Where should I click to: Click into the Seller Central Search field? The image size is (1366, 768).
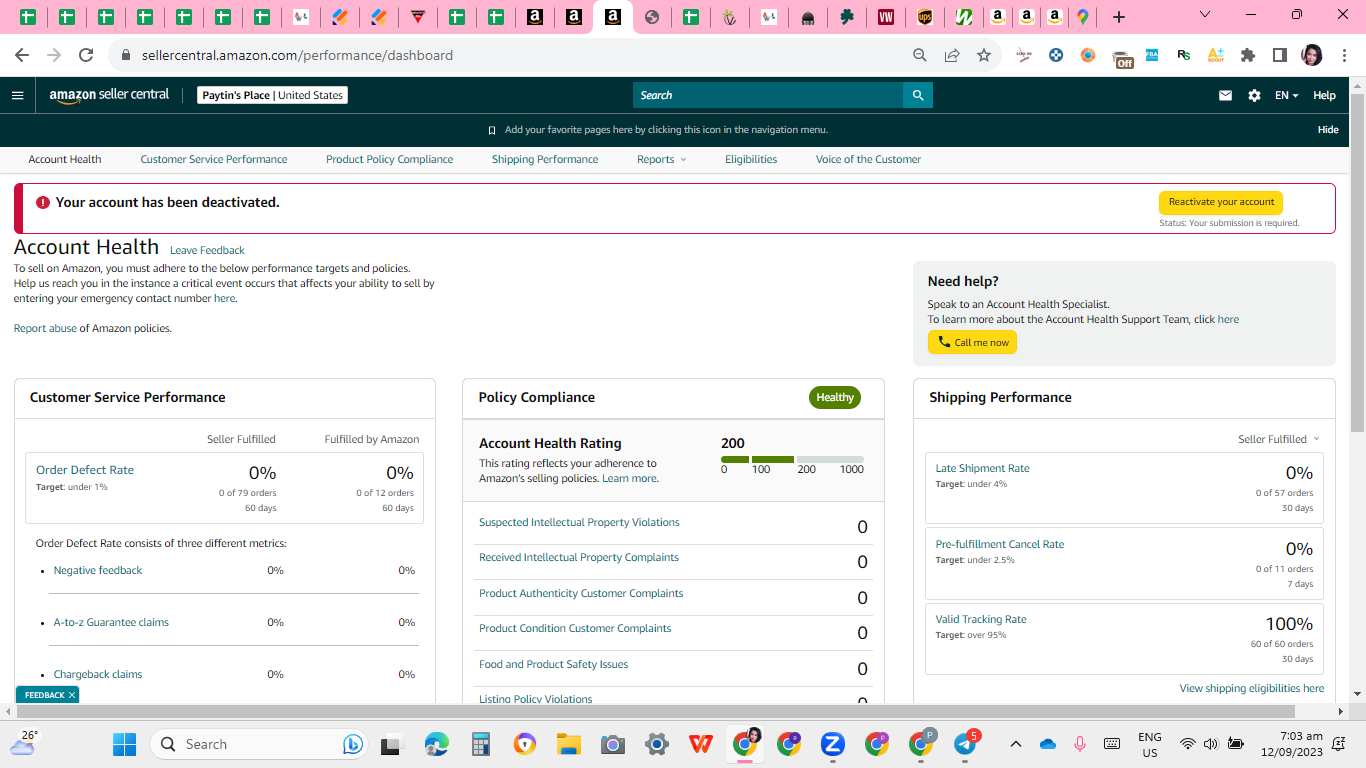coord(768,95)
